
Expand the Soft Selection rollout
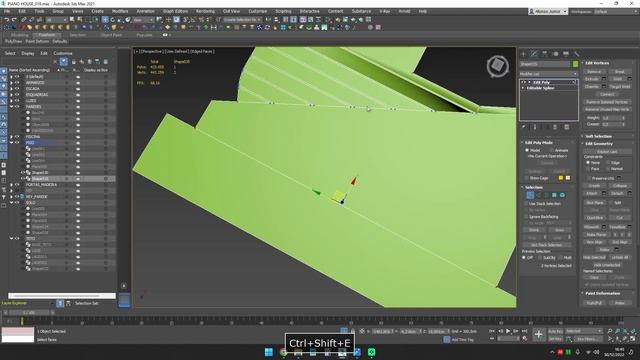pos(598,136)
